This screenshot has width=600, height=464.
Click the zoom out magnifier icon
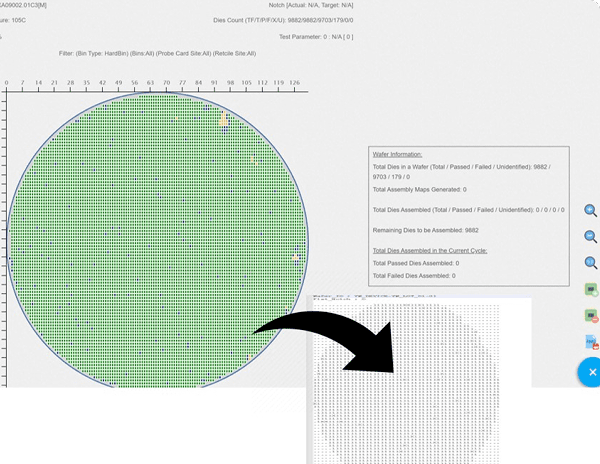pos(591,237)
